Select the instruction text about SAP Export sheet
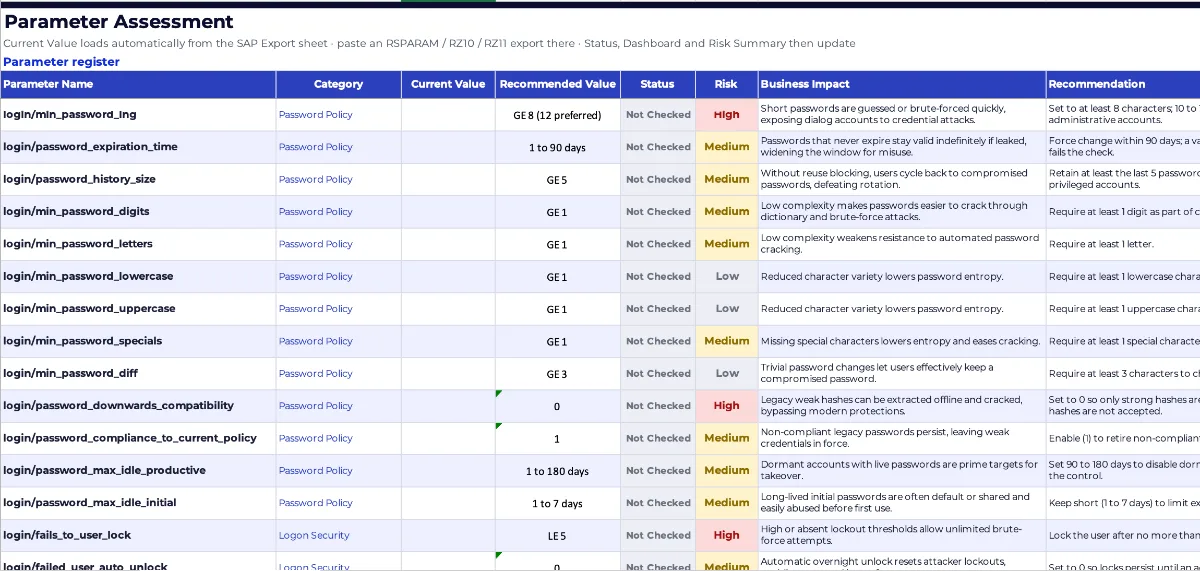 [x=429, y=44]
